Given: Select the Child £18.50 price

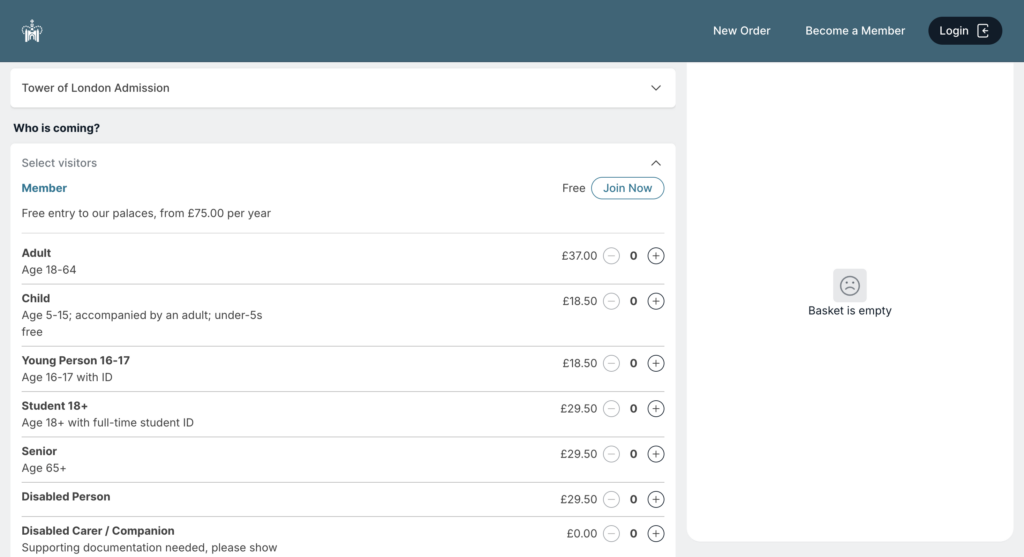Looking at the screenshot, I should click(x=580, y=301).
